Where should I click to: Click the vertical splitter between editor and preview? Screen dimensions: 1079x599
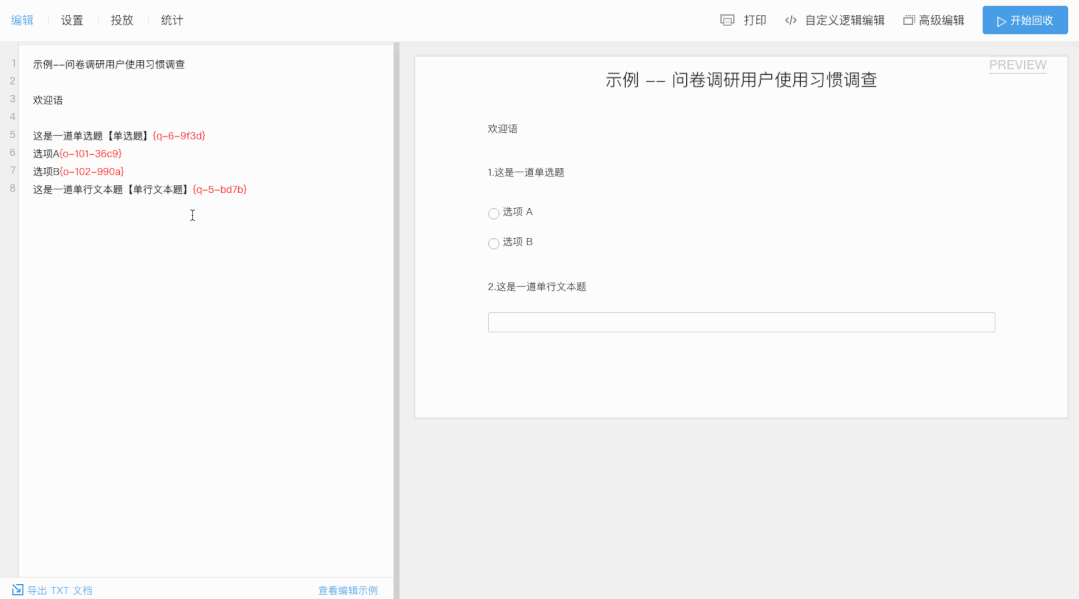[x=396, y=320]
